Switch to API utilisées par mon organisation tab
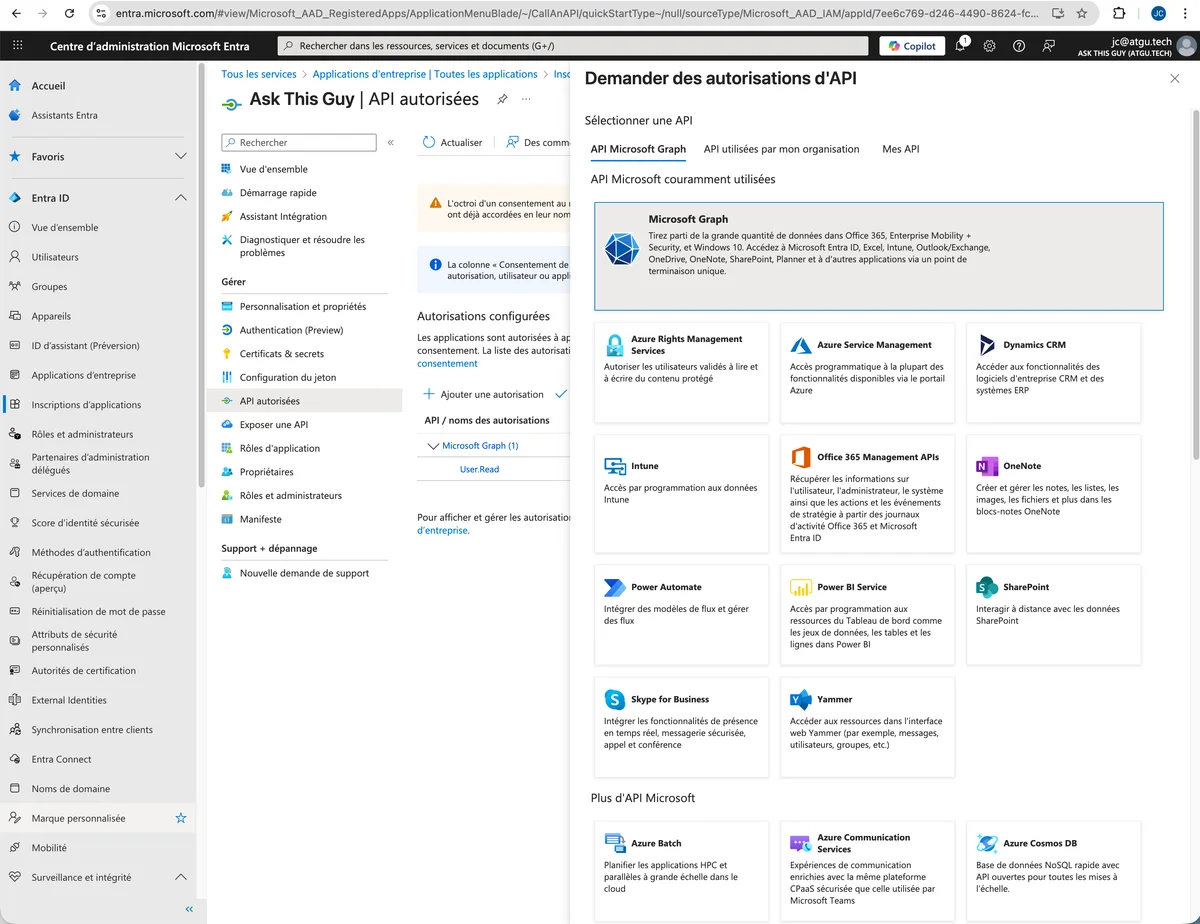This screenshot has height=924, width=1200. pyautogui.click(x=781, y=149)
